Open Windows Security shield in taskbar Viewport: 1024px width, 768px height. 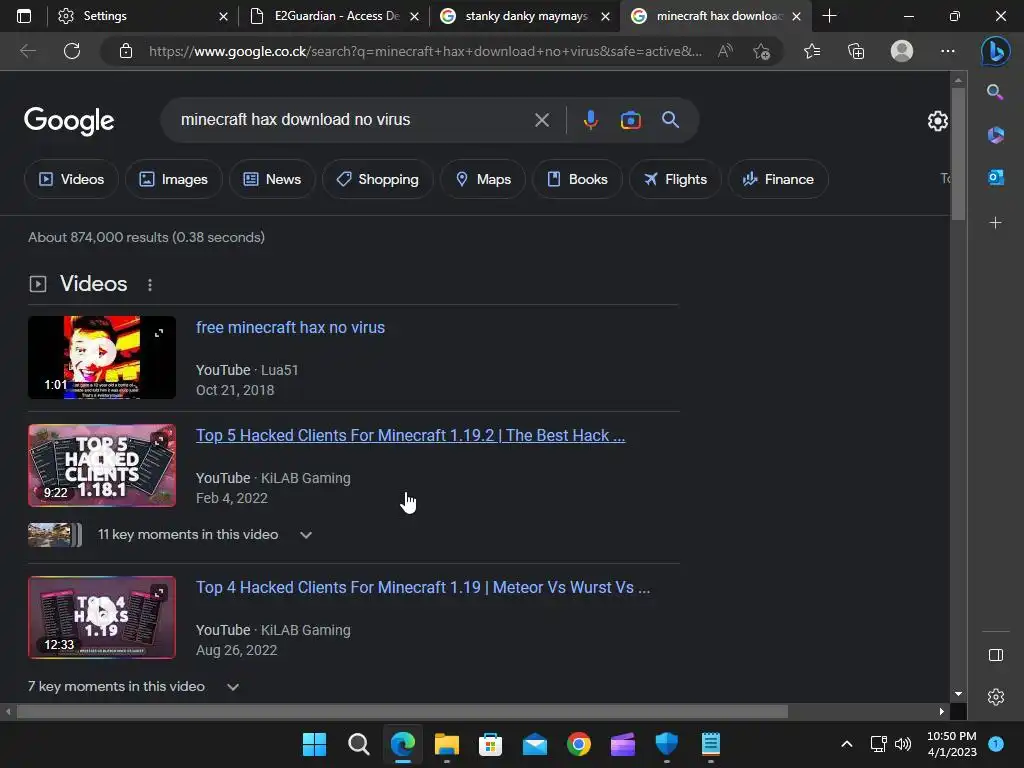667,744
